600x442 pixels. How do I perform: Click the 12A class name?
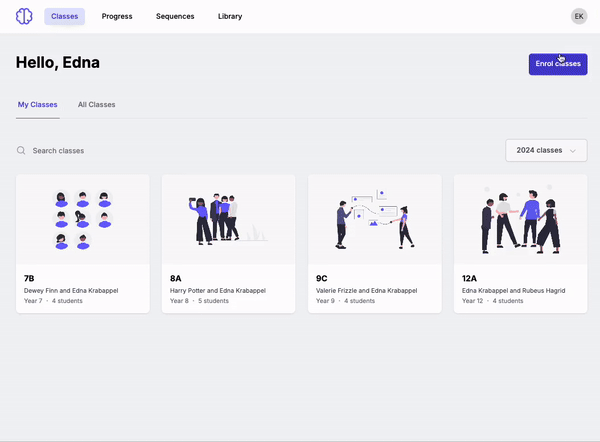470,278
